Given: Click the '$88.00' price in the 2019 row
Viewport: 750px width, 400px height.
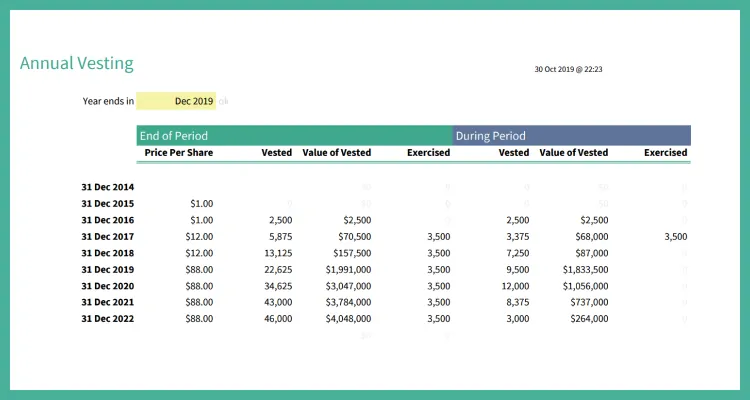Looking at the screenshot, I should point(199,269).
